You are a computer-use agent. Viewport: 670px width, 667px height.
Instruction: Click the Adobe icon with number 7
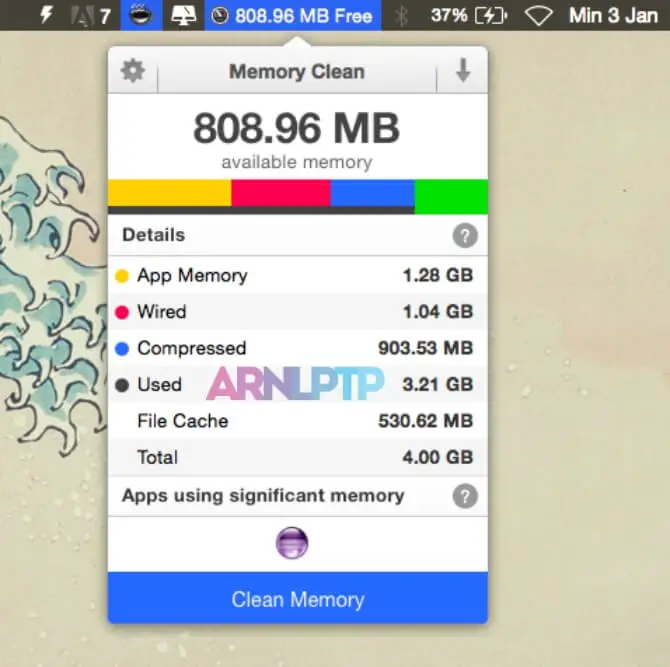[x=91, y=16]
